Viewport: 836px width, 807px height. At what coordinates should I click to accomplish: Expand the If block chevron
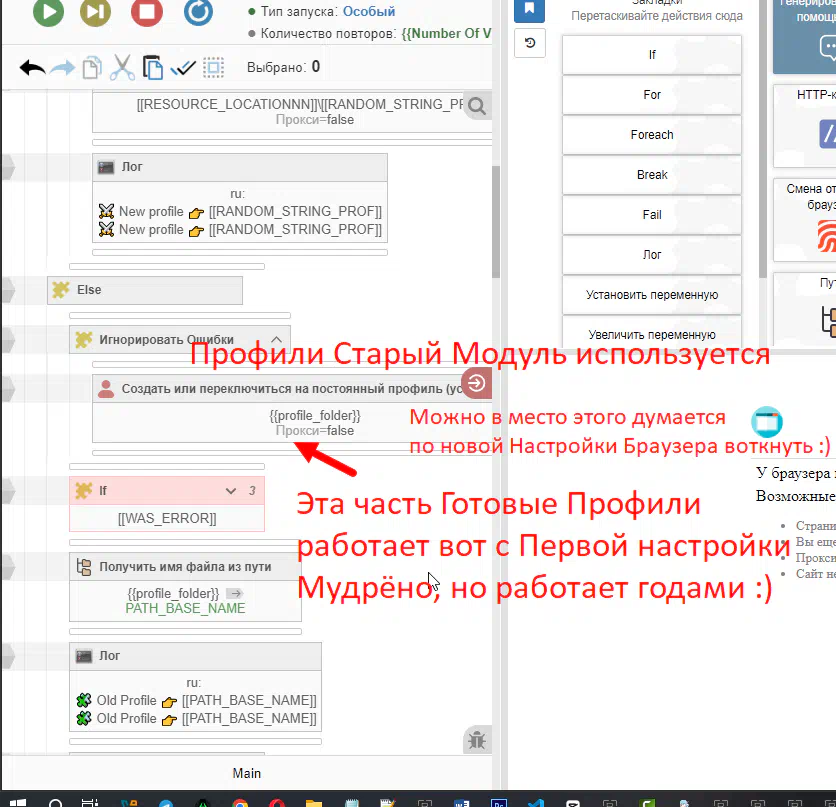(231, 491)
